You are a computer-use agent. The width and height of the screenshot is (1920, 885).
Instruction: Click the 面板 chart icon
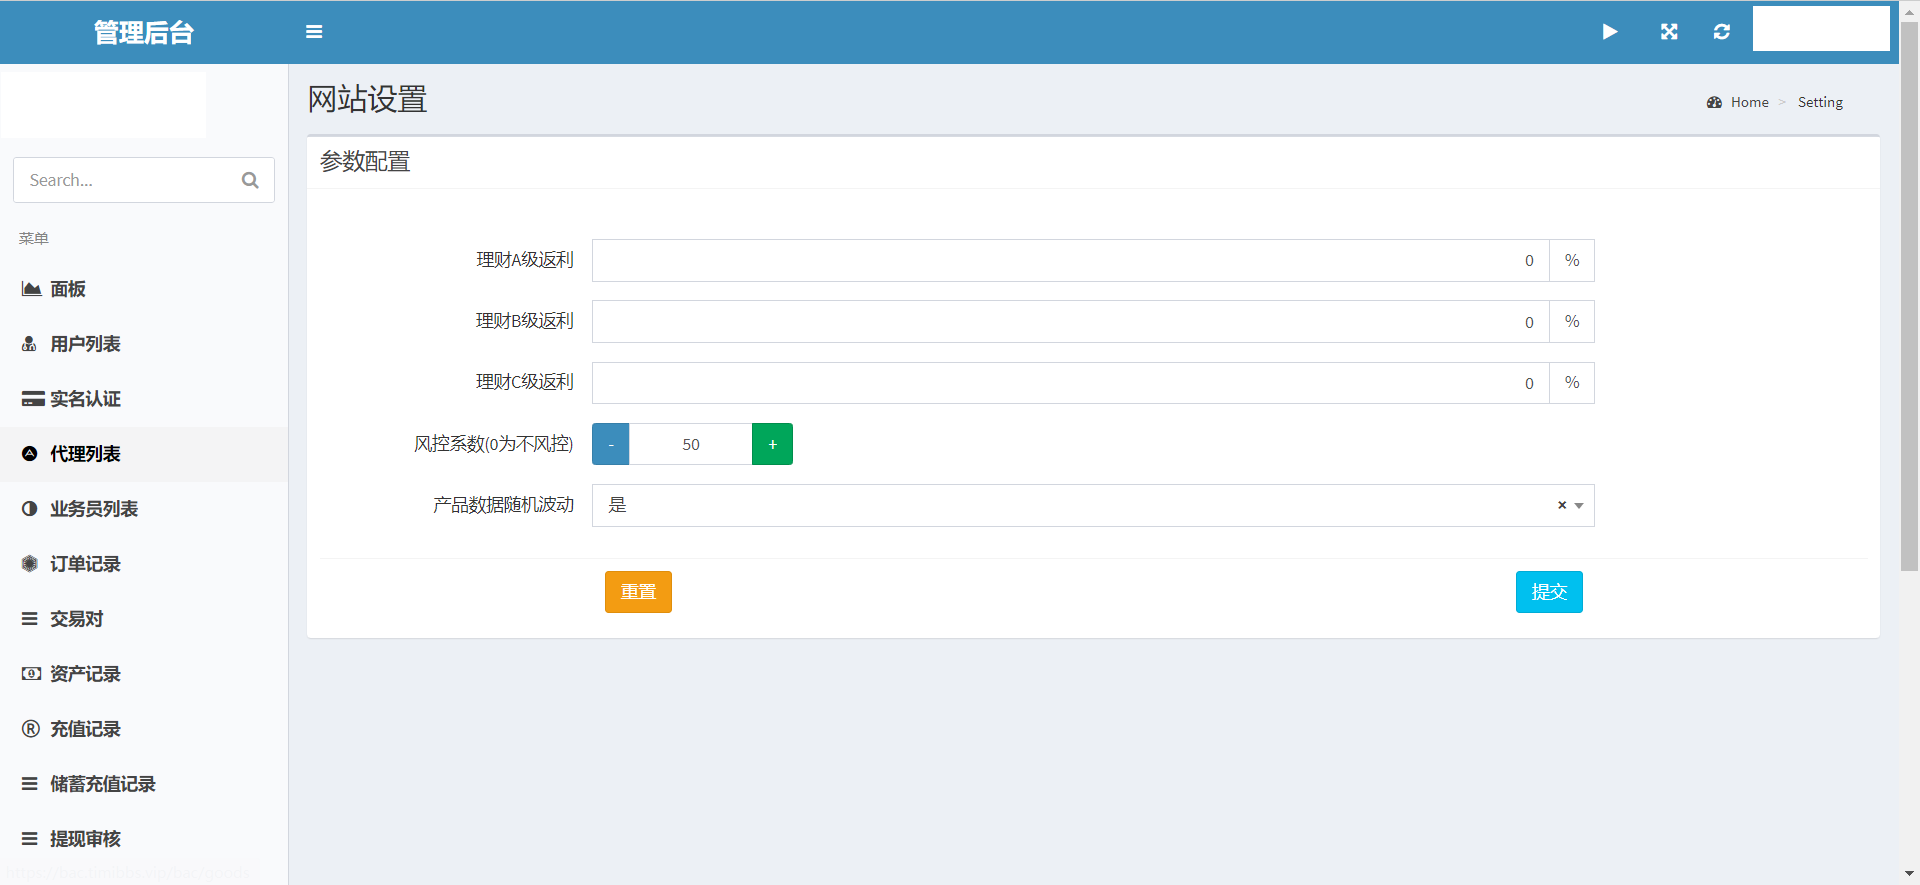(x=31, y=289)
